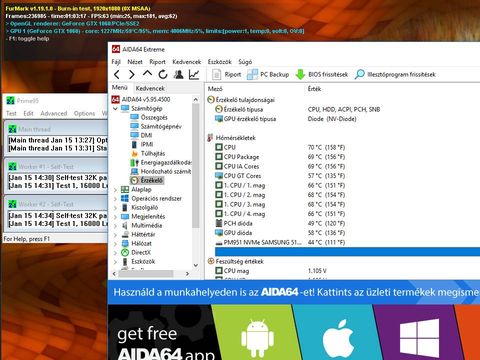Click the Érték column header
This screenshot has height=360, width=480.
[x=314, y=89]
